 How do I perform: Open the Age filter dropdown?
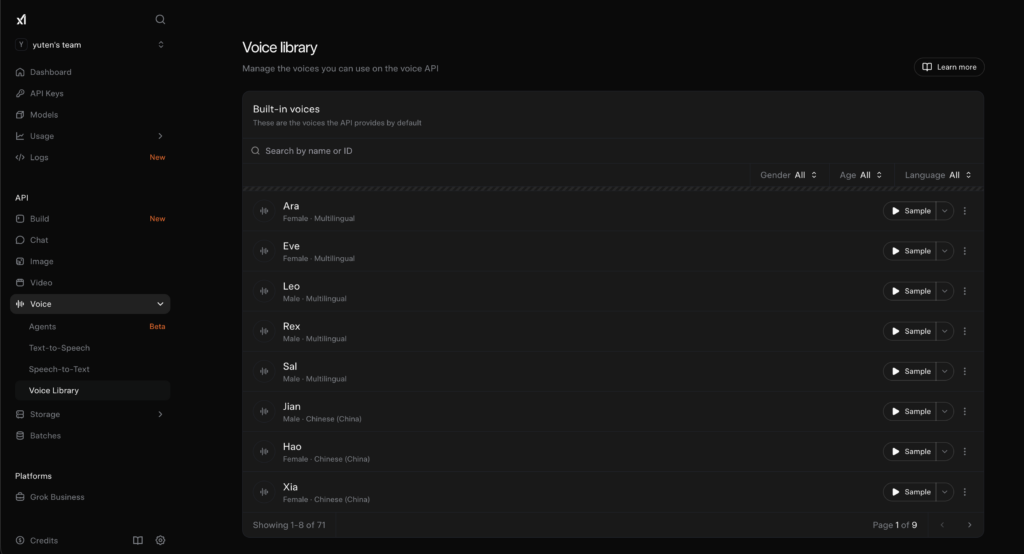[x=861, y=175]
